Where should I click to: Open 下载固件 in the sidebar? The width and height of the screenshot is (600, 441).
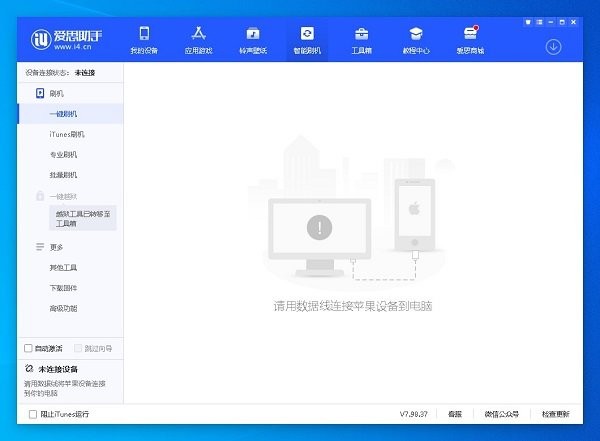tap(63, 288)
